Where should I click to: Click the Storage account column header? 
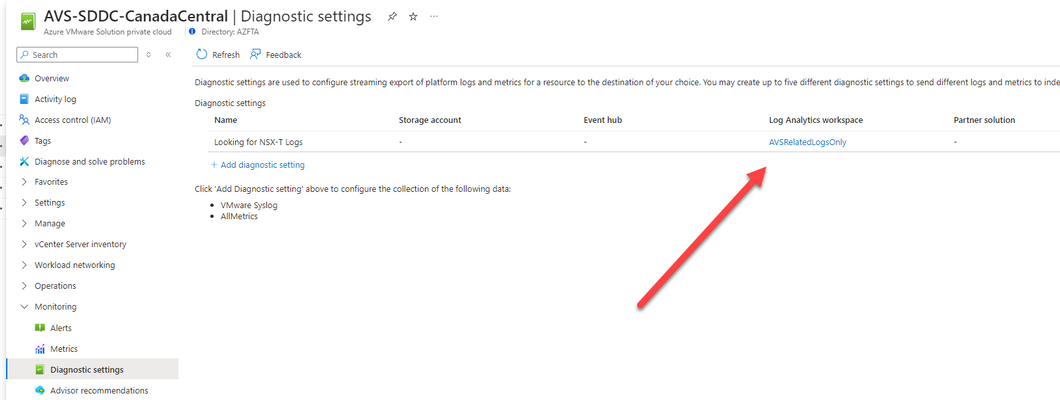pyautogui.click(x=430, y=120)
